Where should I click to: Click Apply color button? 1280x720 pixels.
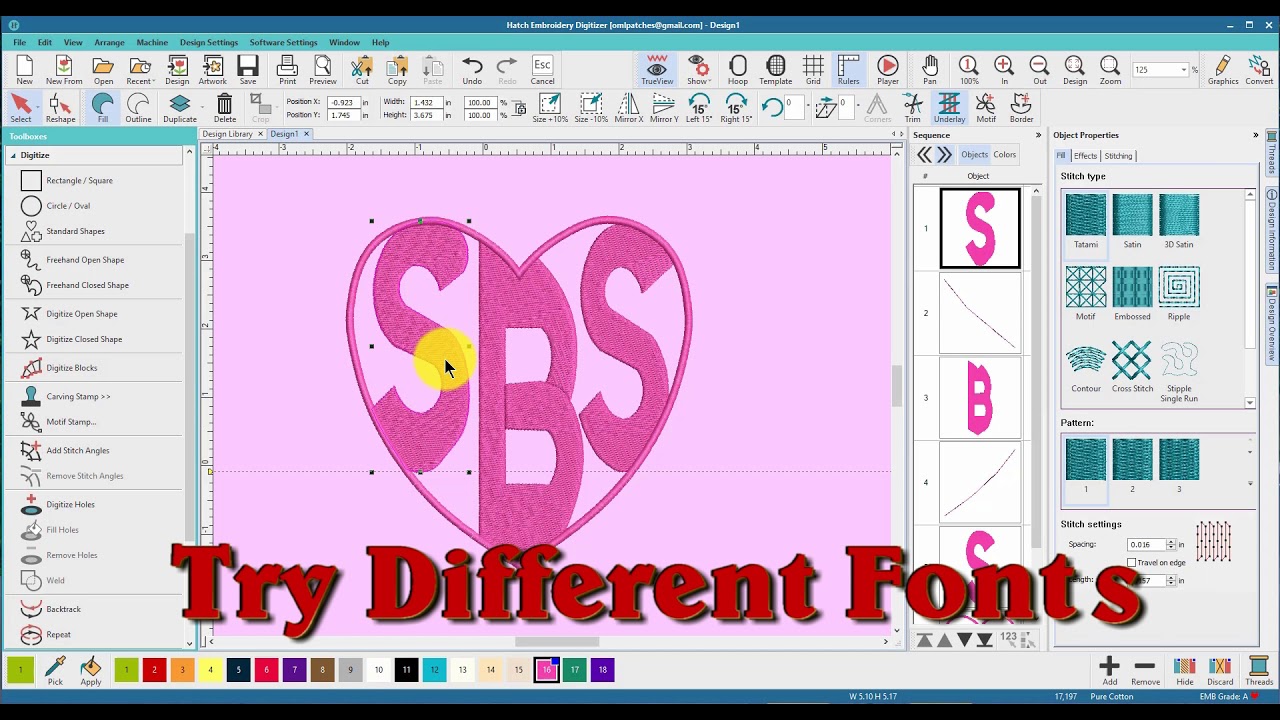tap(91, 671)
